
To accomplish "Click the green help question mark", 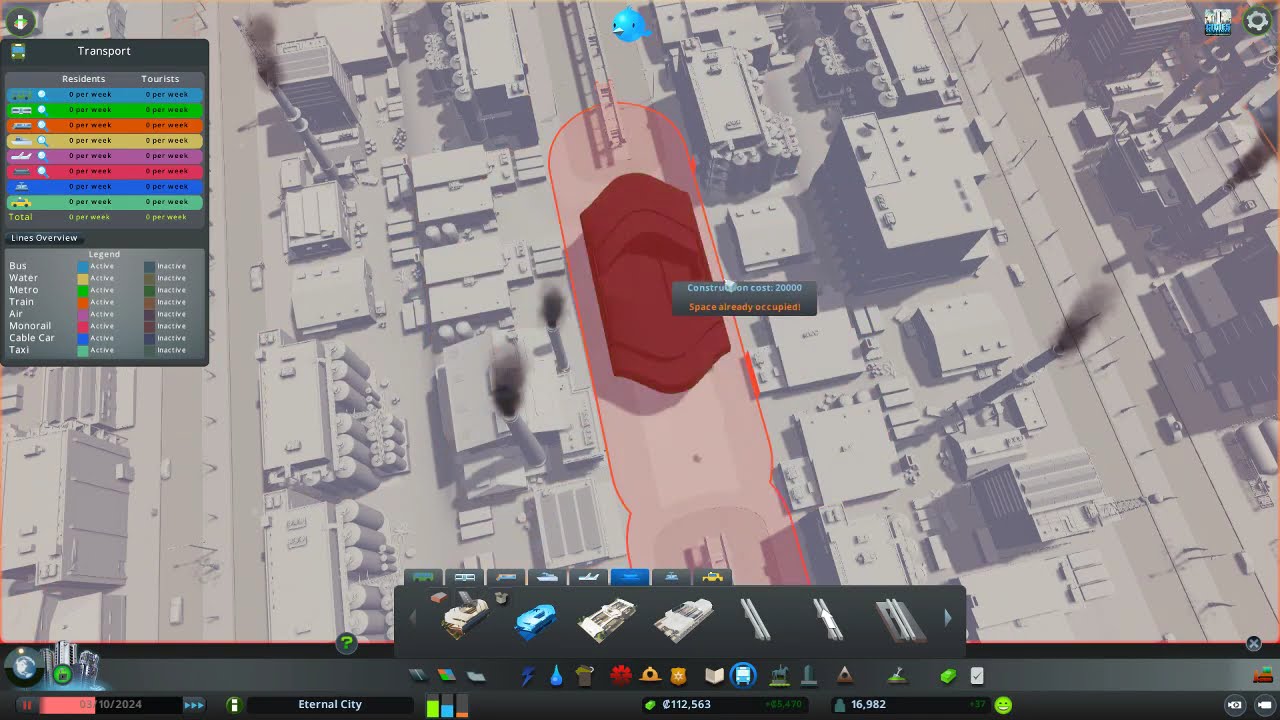I will coord(346,643).
